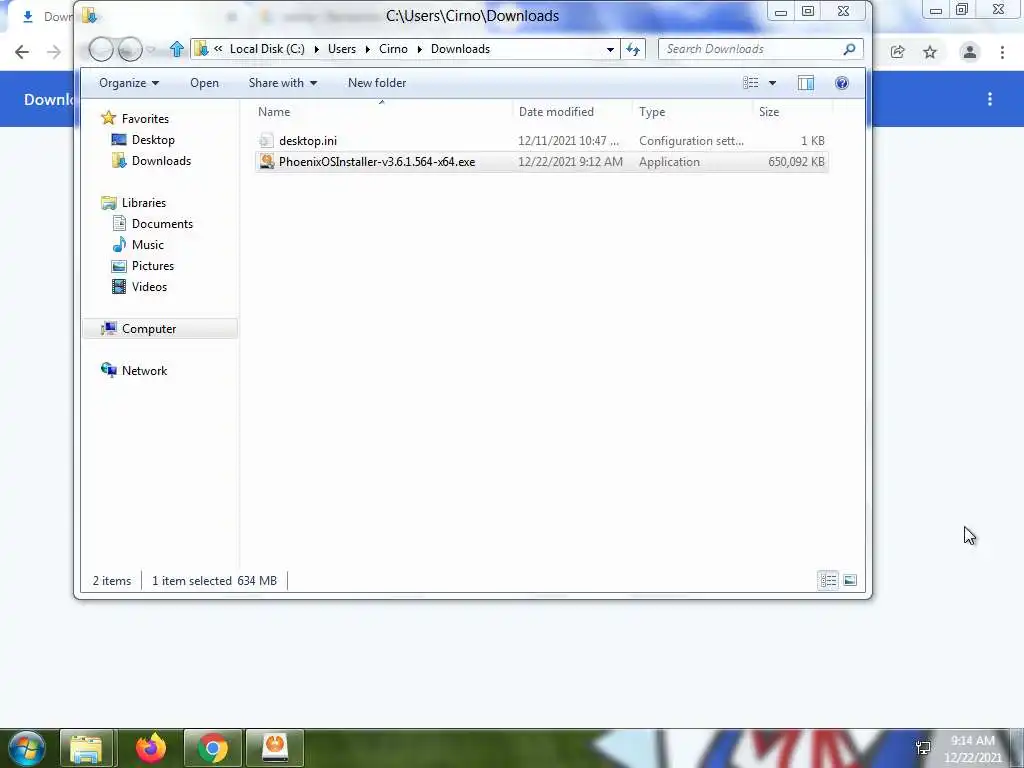Click the search magnifier icon in Explorer
Image resolution: width=1024 pixels, height=768 pixels.
coord(849,49)
